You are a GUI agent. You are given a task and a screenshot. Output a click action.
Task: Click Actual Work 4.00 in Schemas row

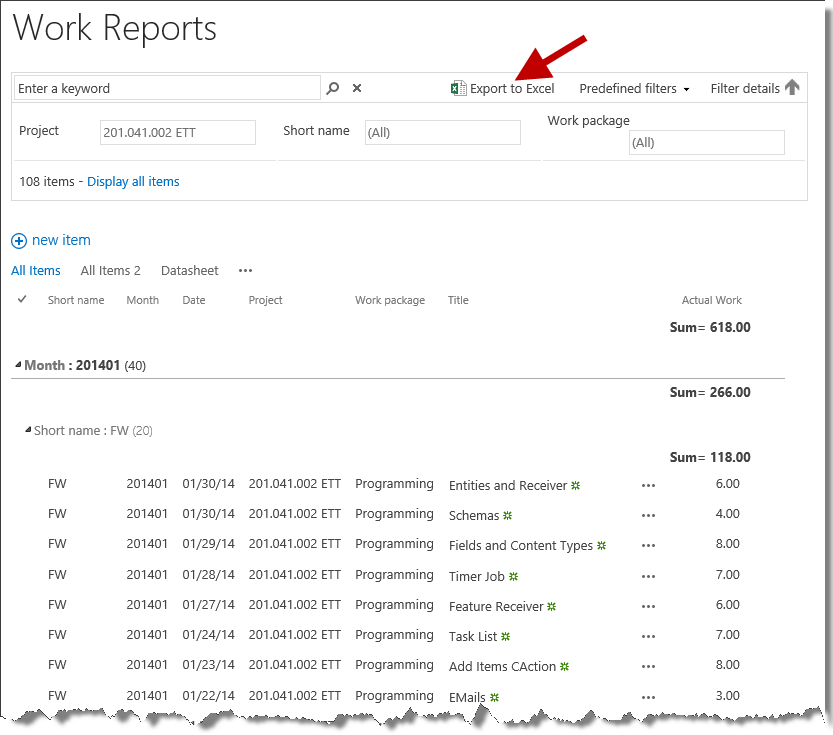tap(727, 514)
